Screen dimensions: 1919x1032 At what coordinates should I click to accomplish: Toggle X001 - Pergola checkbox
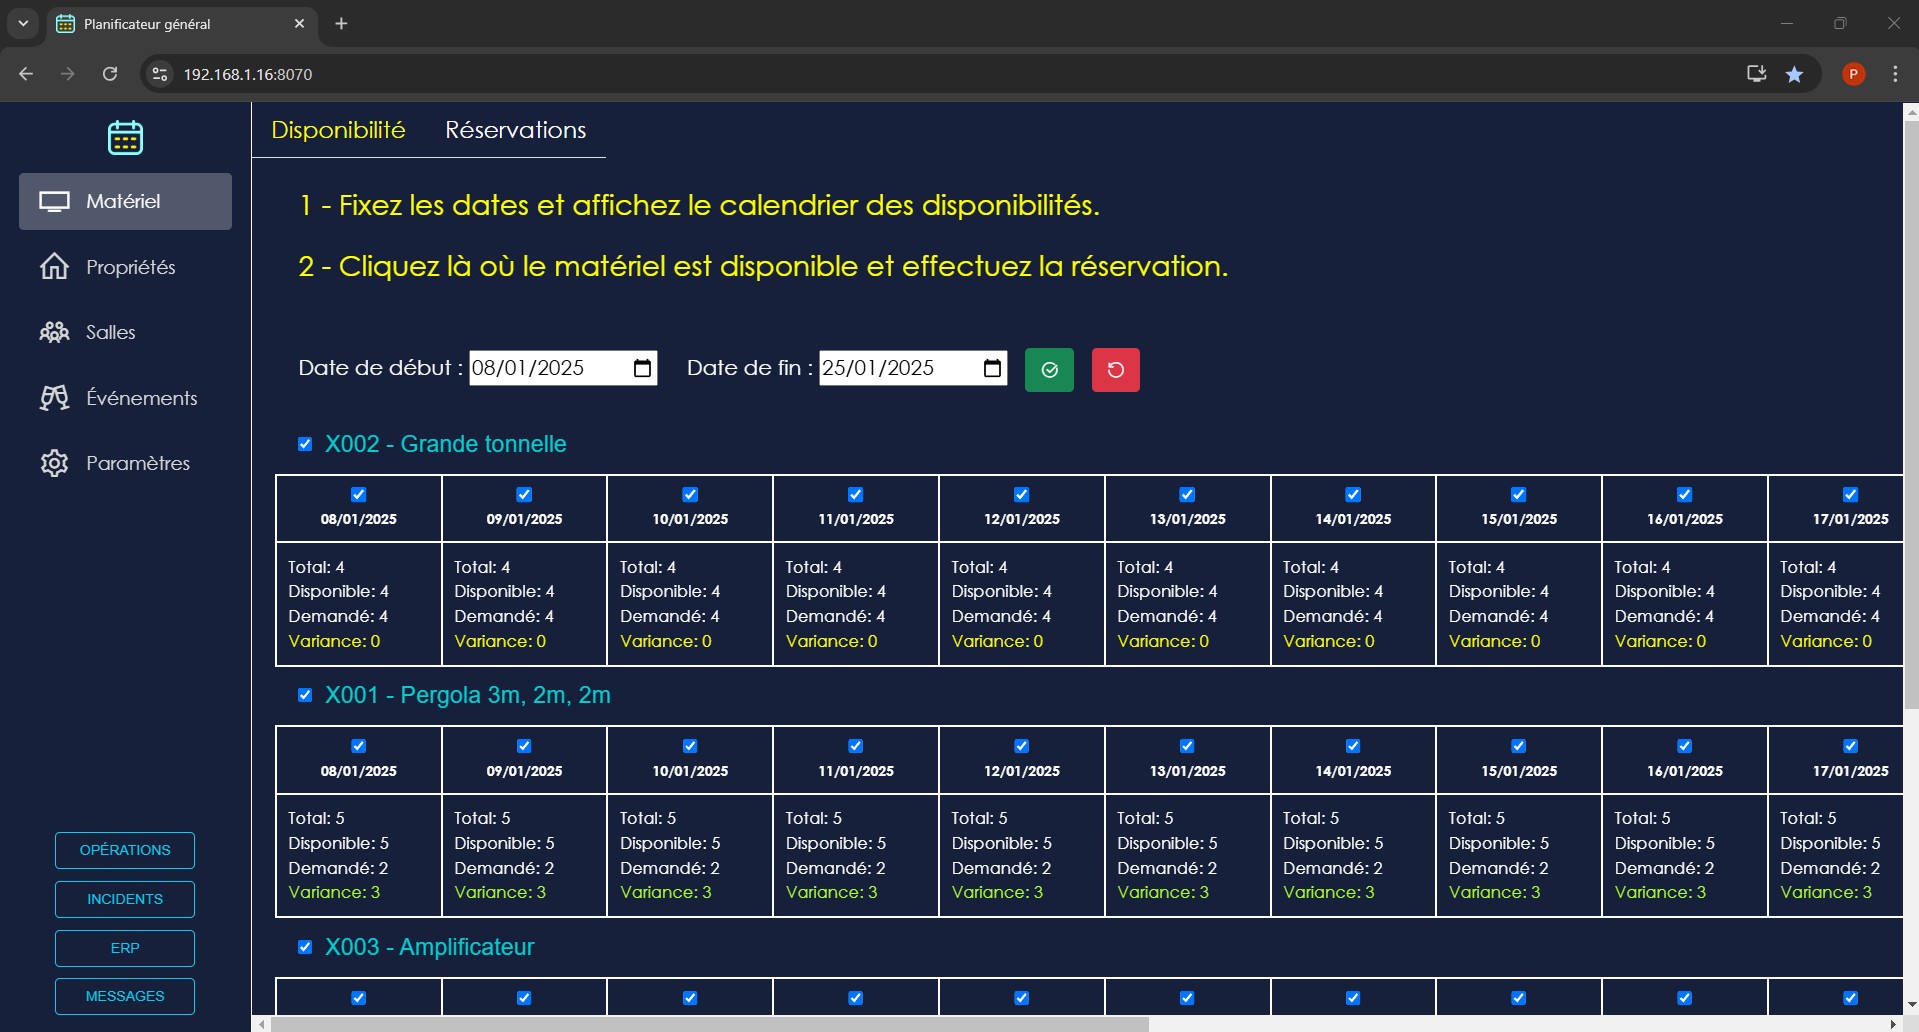click(305, 695)
